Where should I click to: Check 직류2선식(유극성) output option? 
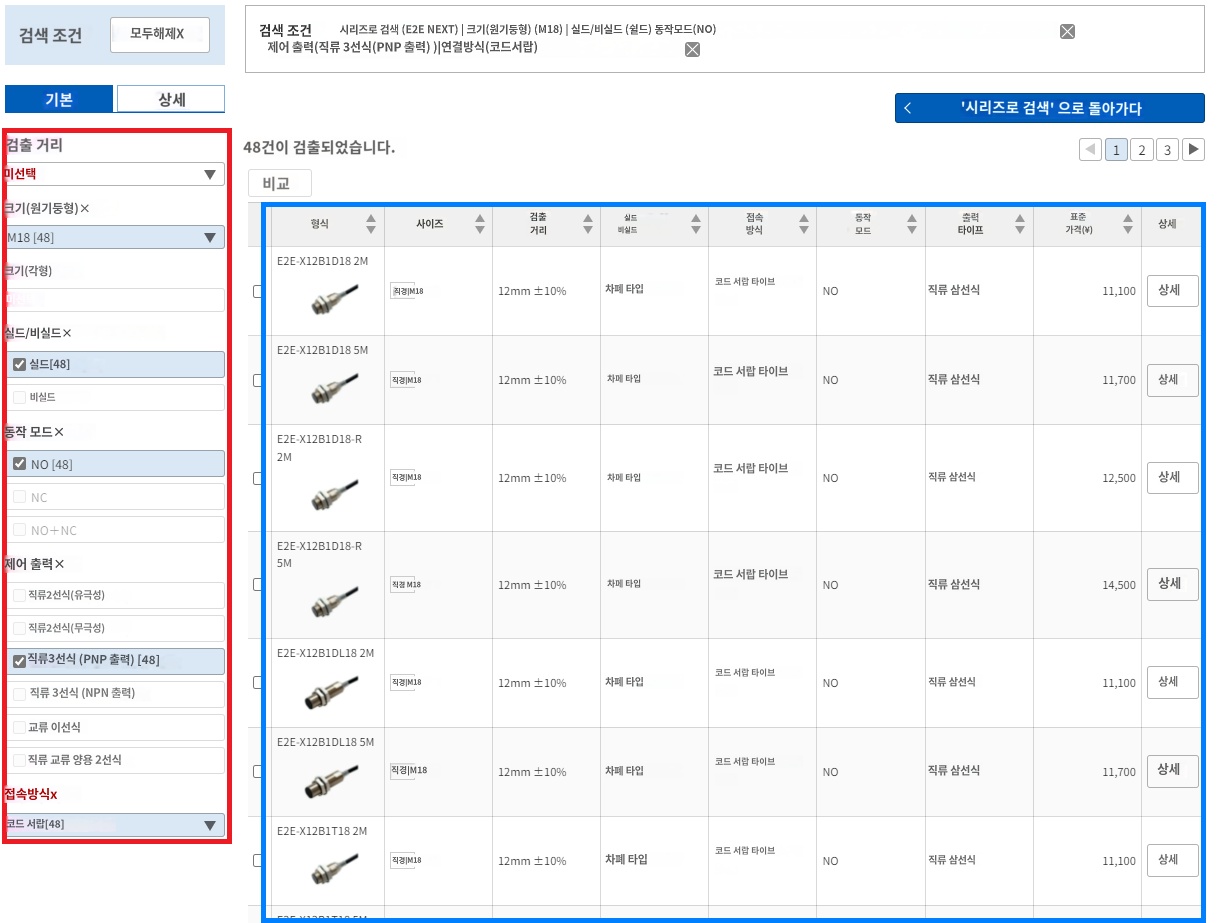point(19,595)
